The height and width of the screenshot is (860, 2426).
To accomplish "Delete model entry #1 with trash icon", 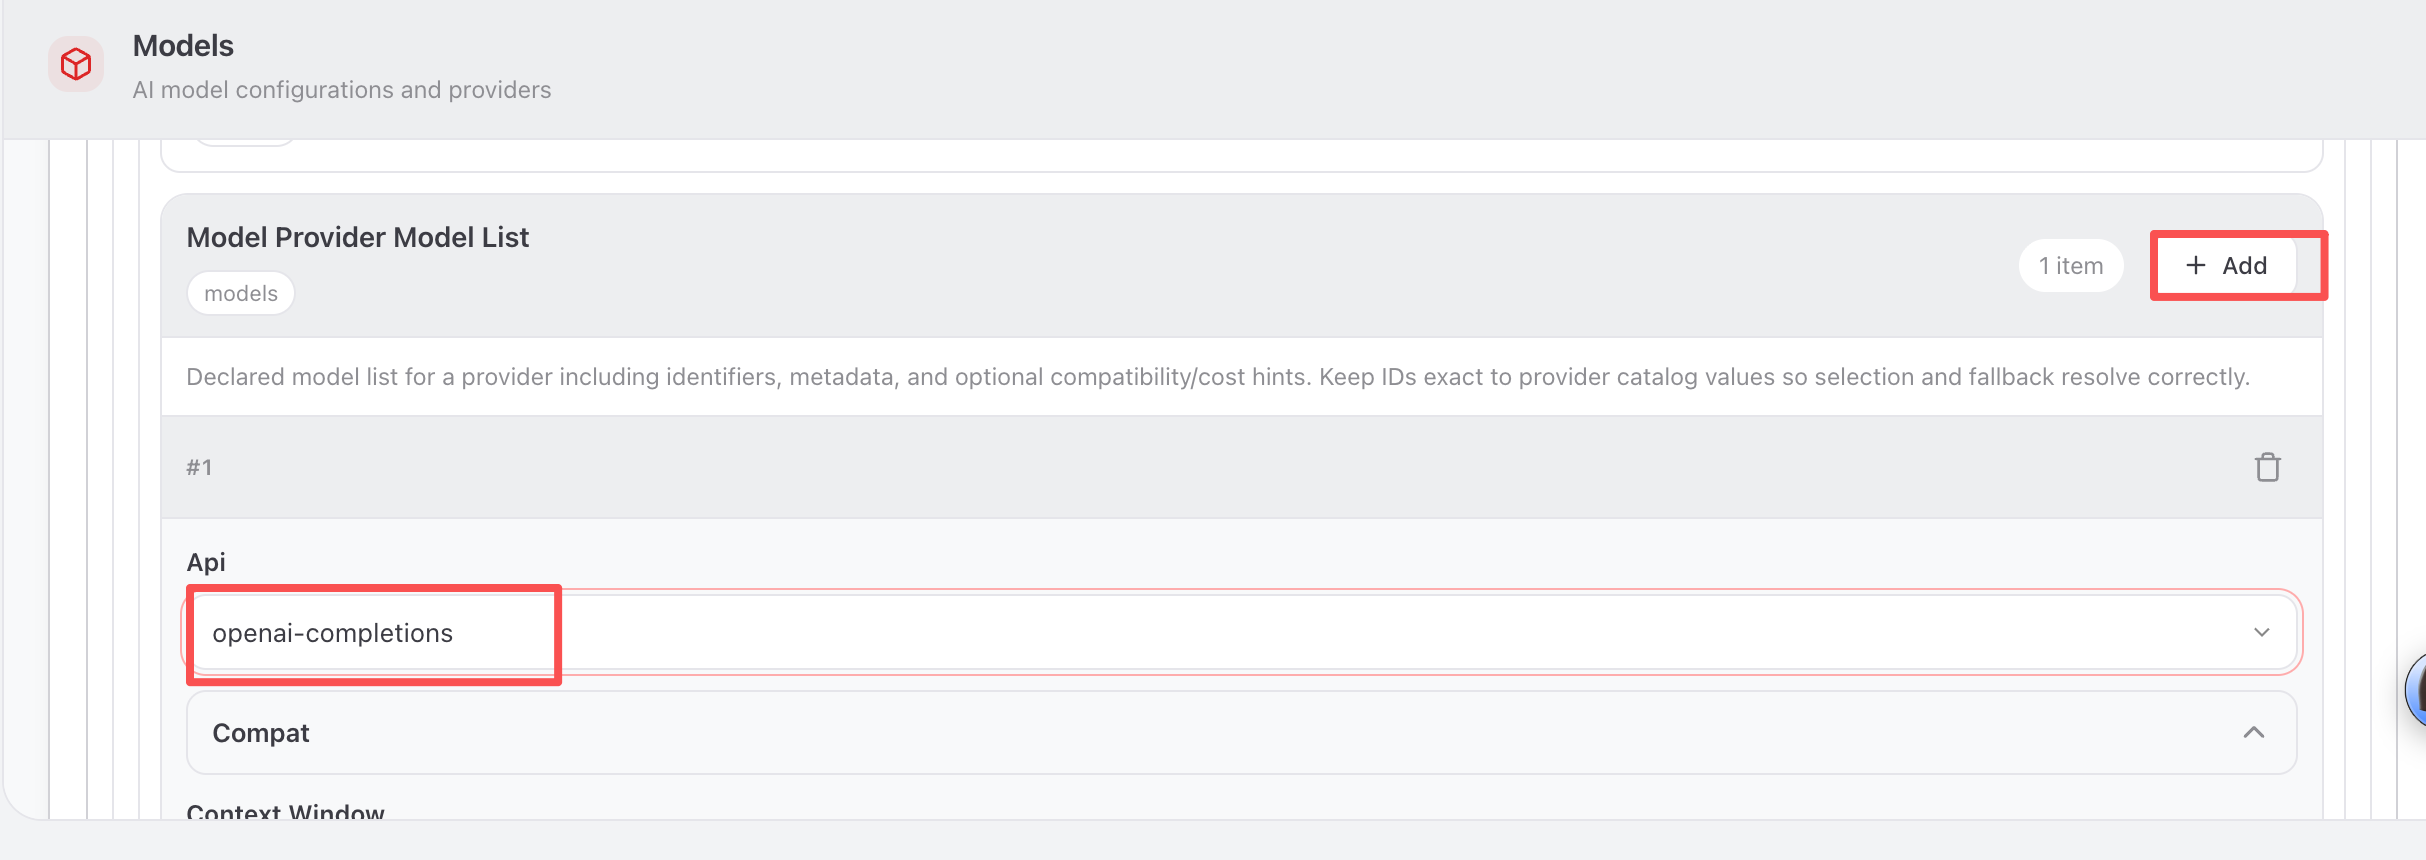I will point(2267,467).
